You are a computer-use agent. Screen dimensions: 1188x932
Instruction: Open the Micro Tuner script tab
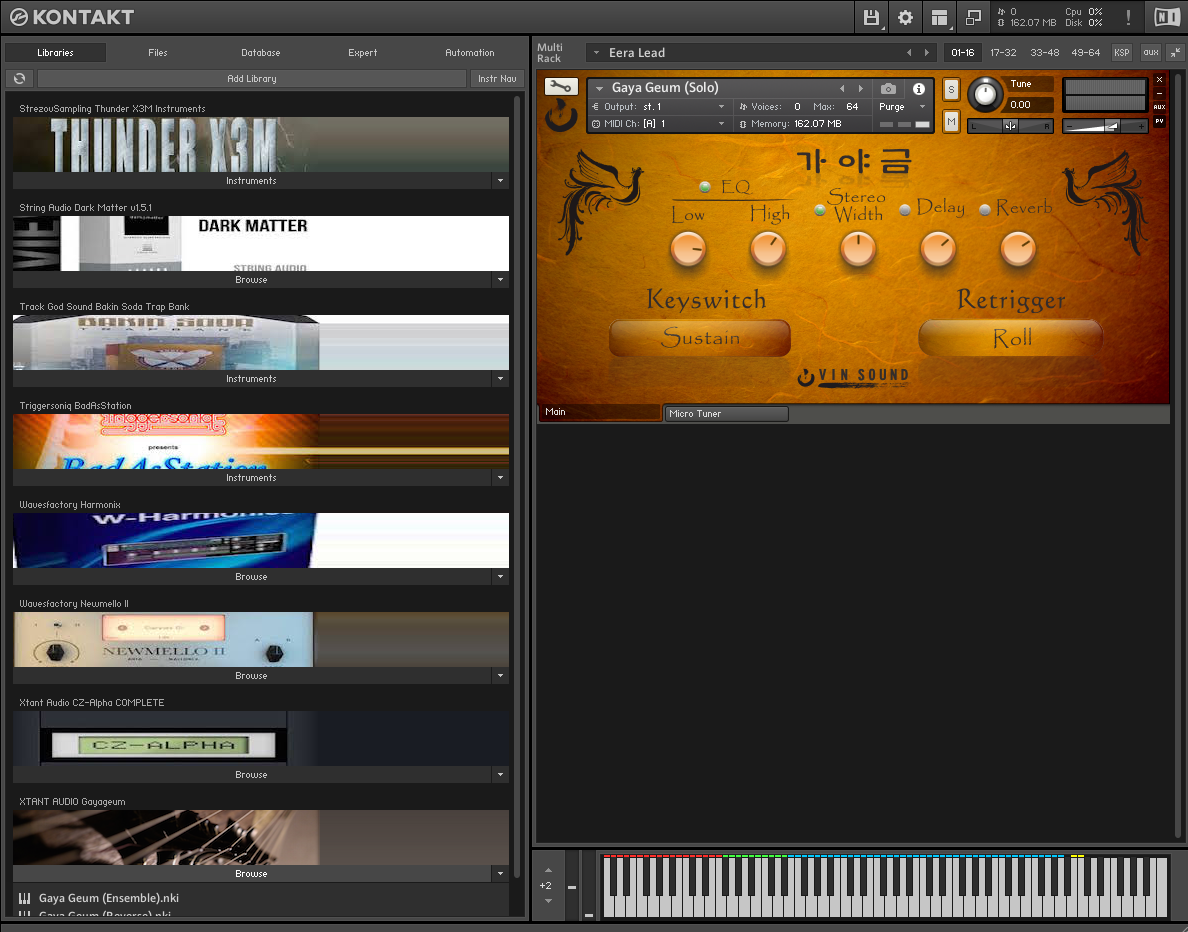click(726, 414)
